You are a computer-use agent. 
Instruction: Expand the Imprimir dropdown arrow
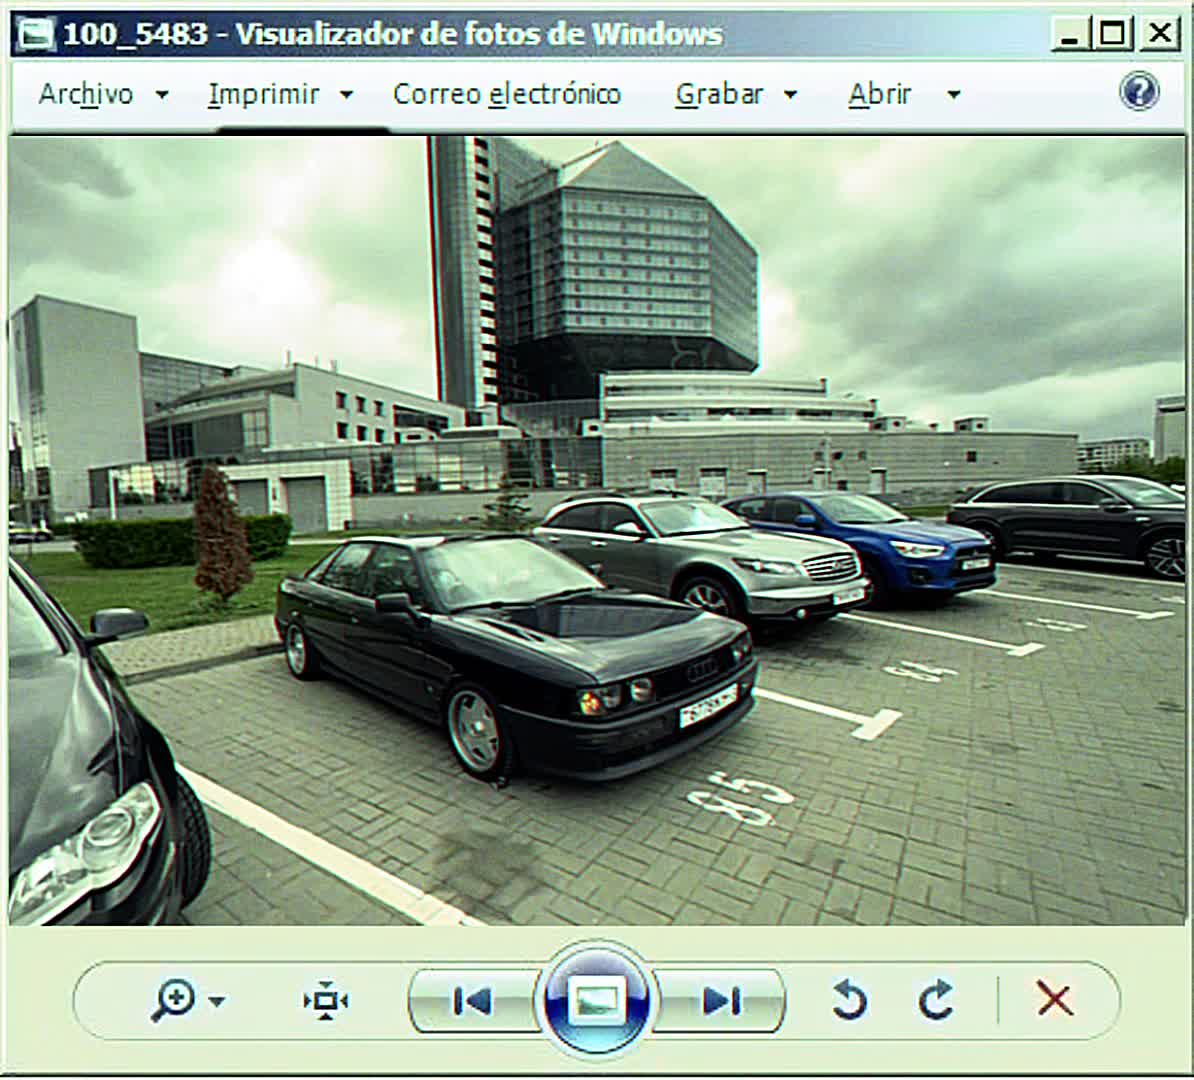(346, 95)
